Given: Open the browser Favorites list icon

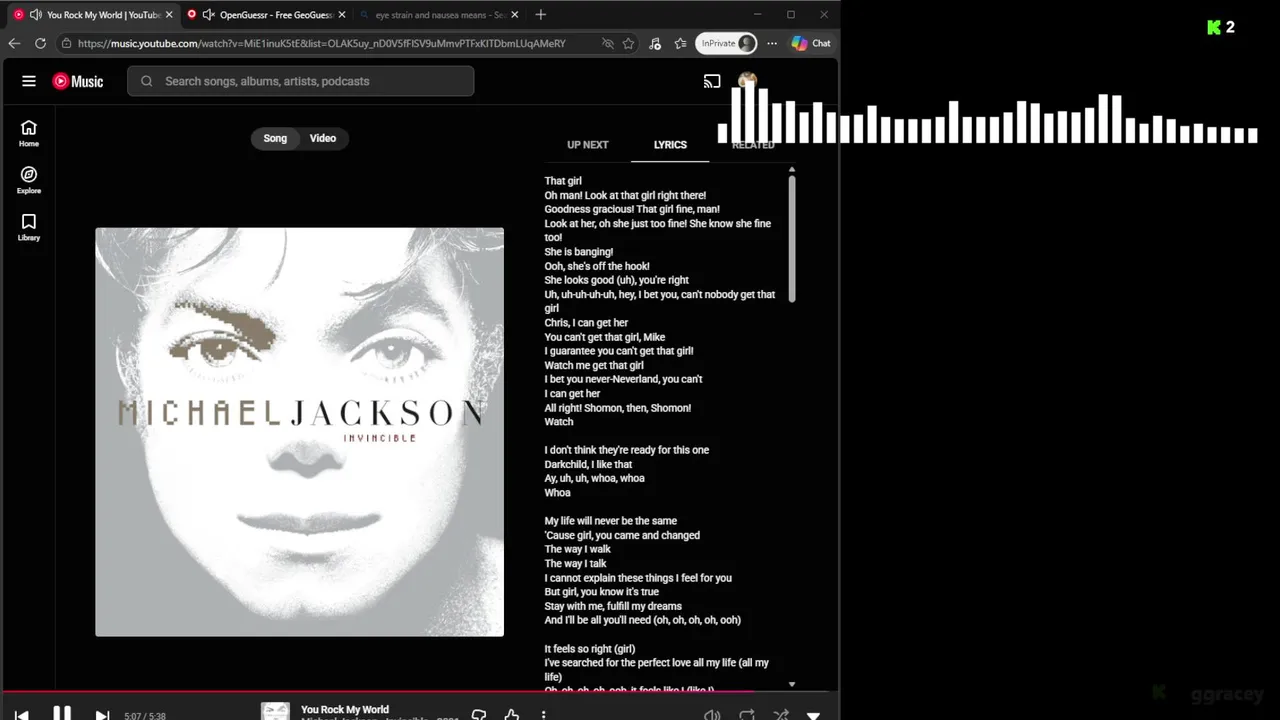Looking at the screenshot, I should [681, 43].
